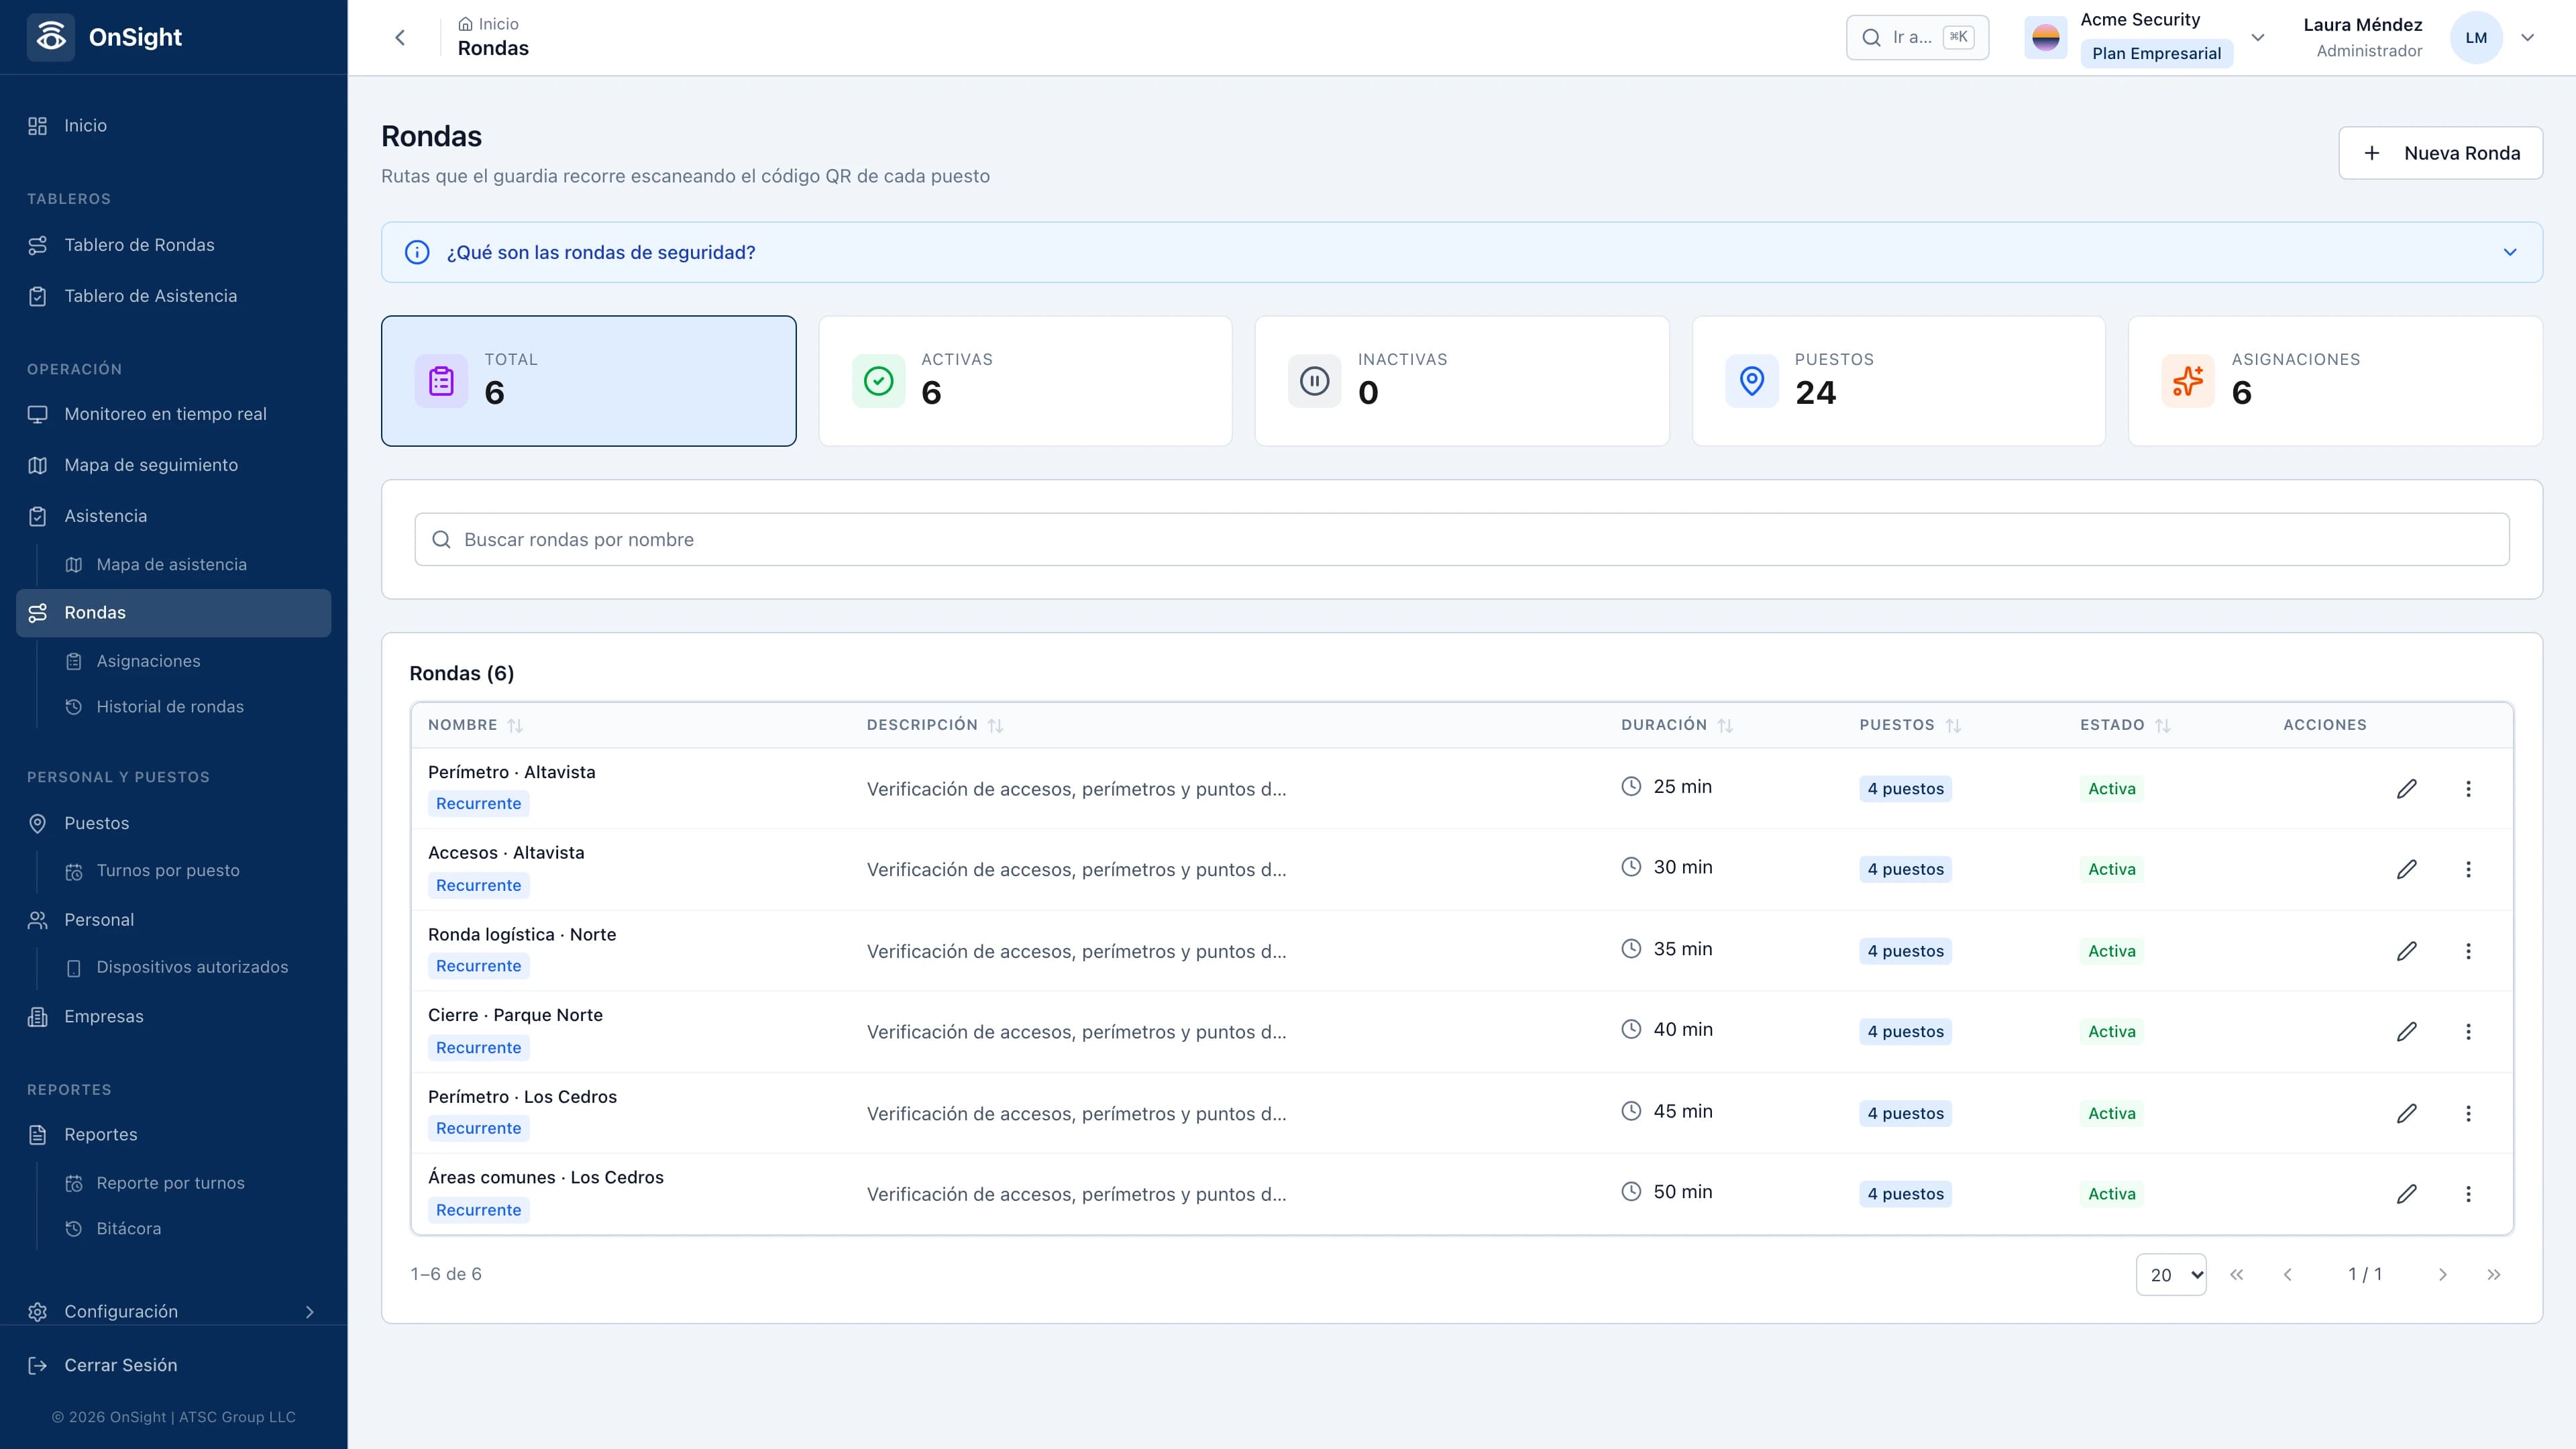This screenshot has height=1449, width=2576.
Task: Edit the Ronda logística · Norte round
Action: (x=2406, y=951)
